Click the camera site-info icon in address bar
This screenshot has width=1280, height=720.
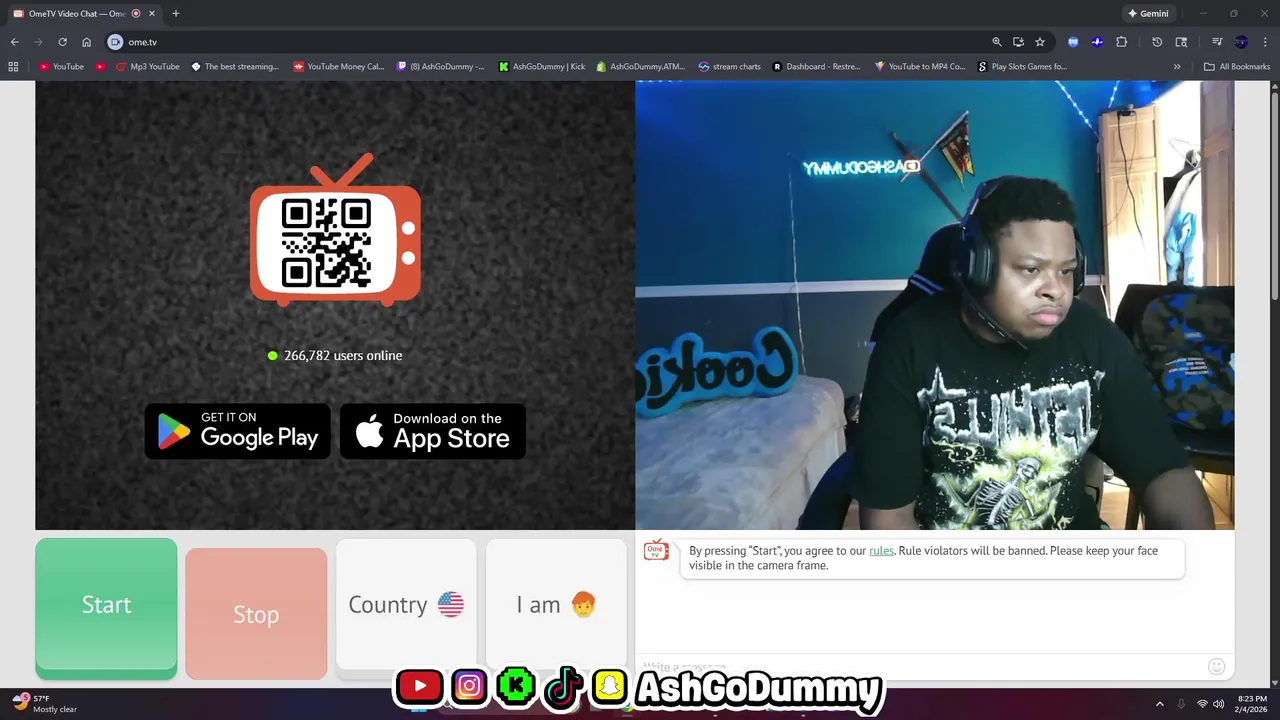[x=115, y=42]
